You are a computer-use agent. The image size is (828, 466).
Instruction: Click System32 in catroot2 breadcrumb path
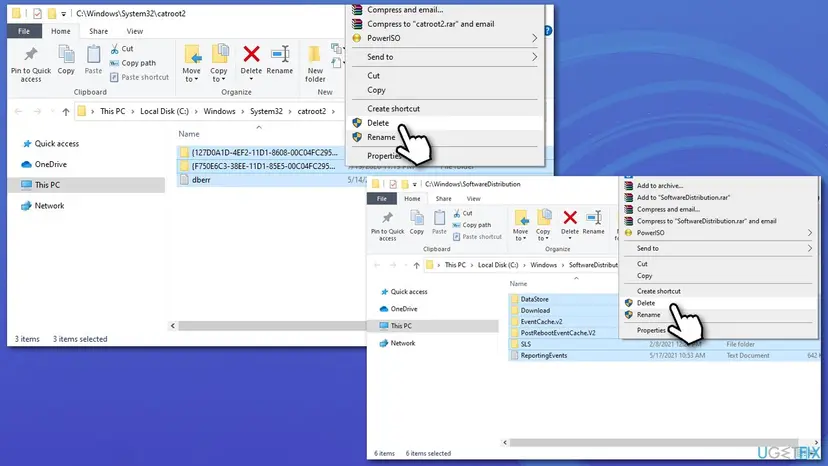(x=266, y=111)
